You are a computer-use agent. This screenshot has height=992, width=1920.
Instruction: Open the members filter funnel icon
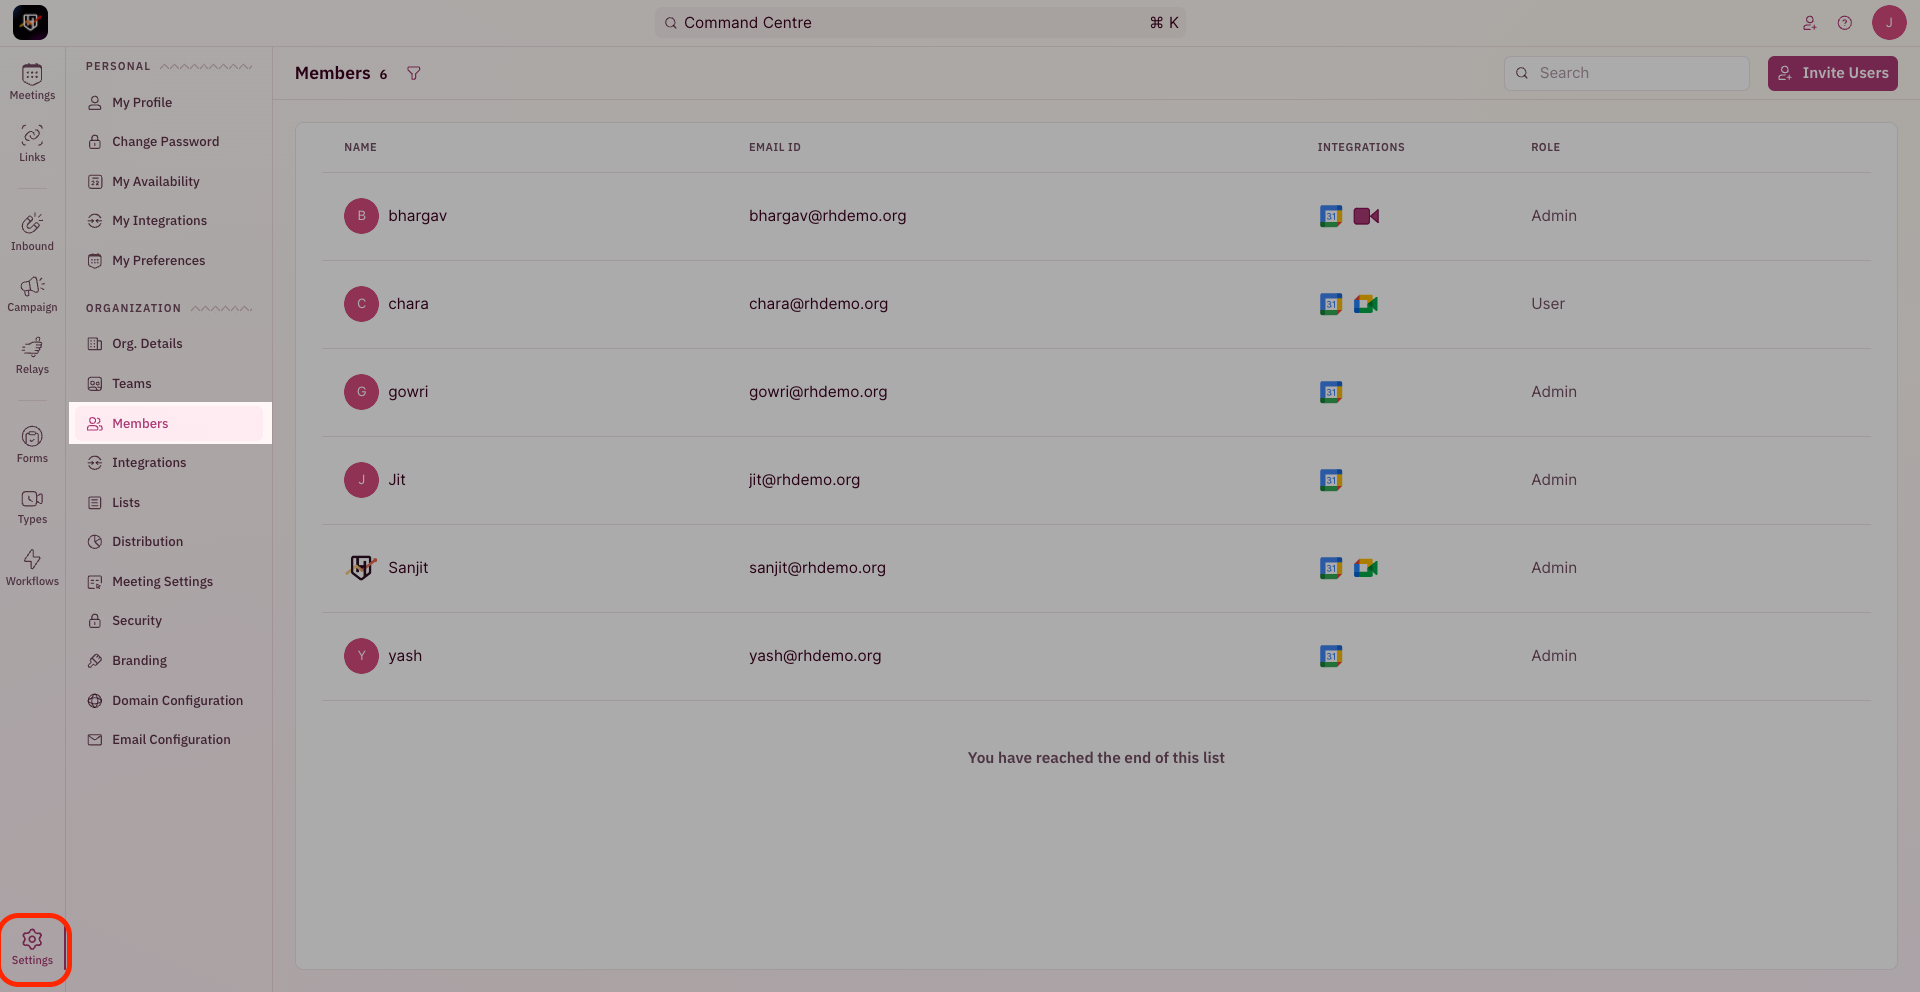tap(414, 73)
